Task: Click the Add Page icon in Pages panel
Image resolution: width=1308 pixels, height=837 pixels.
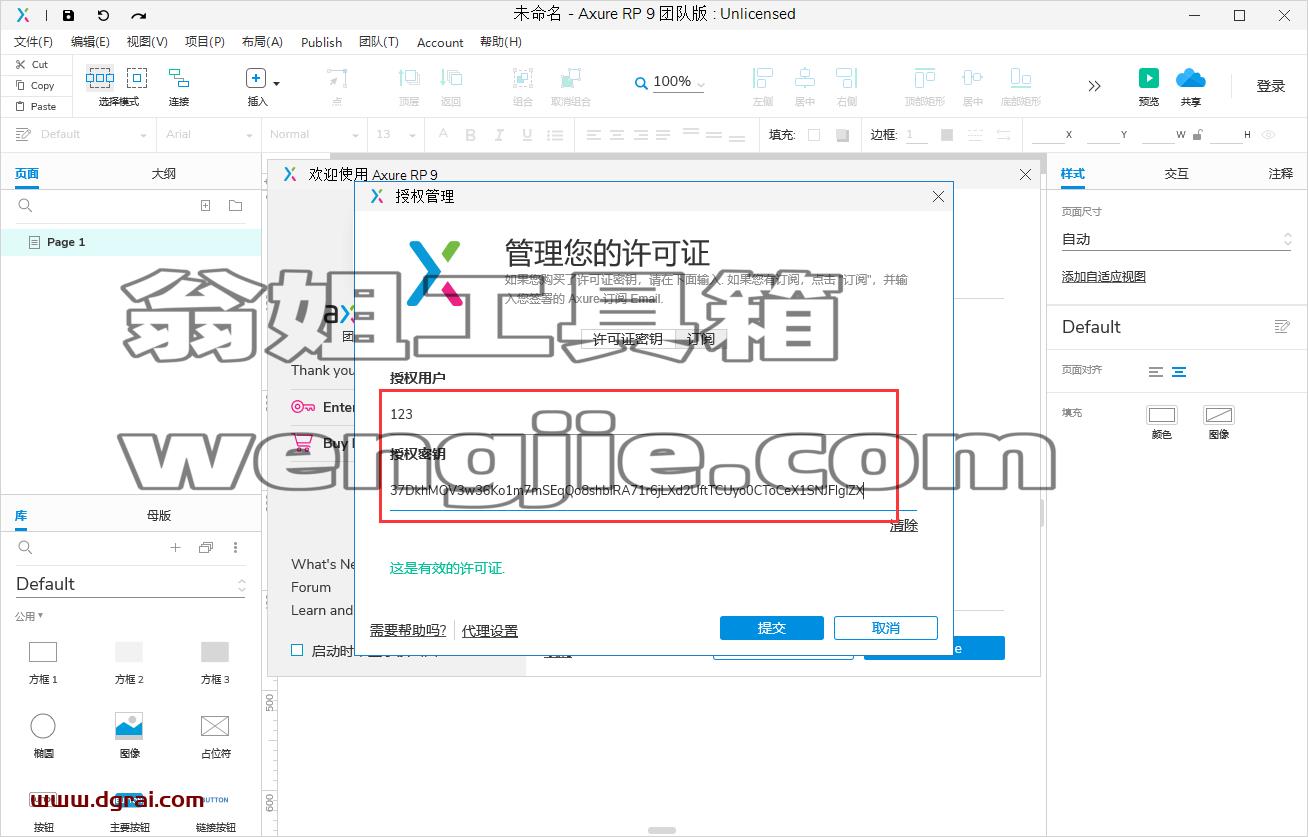Action: pos(206,206)
